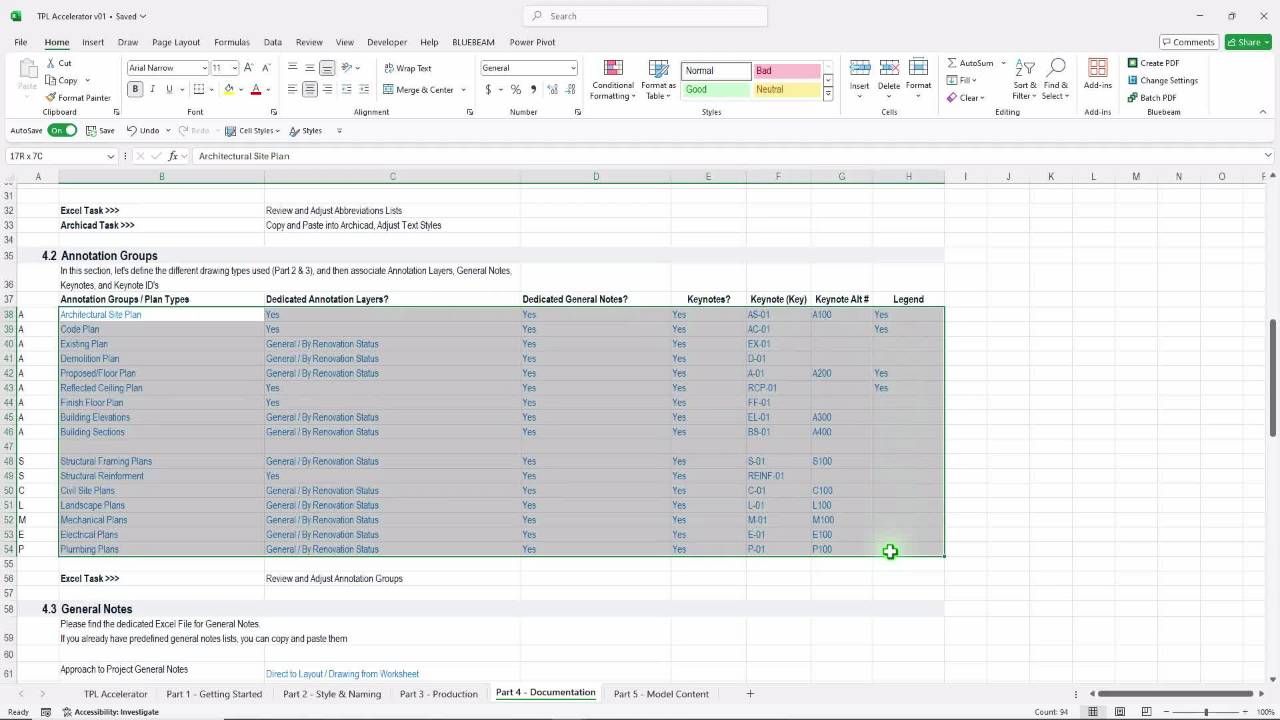Toggle Wrap Text for selected cells
The height and width of the screenshot is (720, 1280).
[407, 68]
